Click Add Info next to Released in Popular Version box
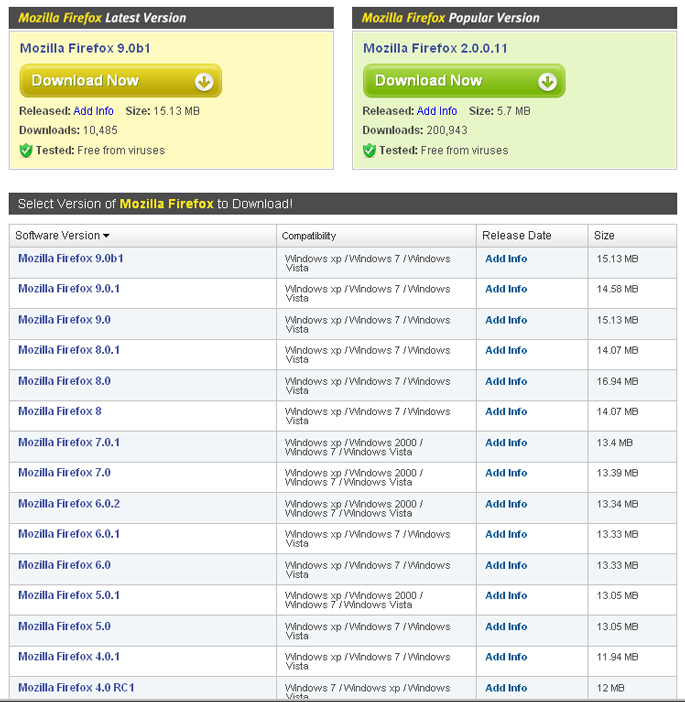The image size is (685, 702). [x=437, y=111]
